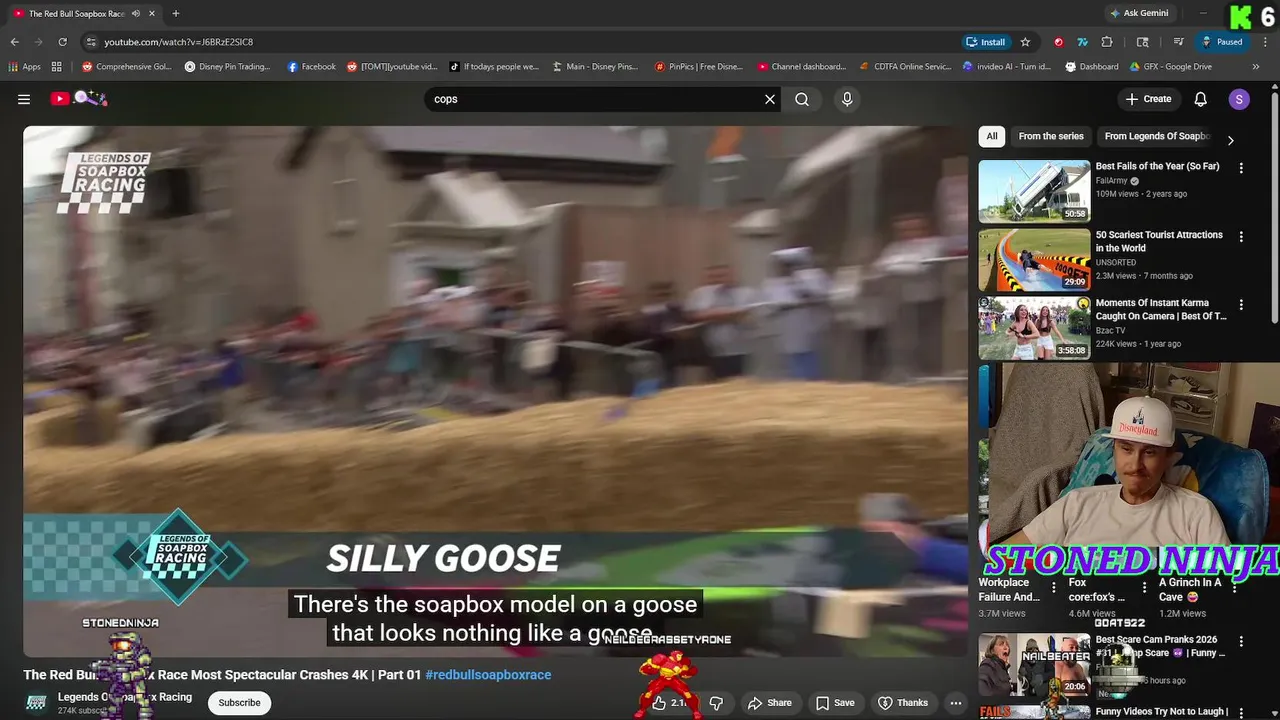This screenshot has width=1280, height=720.
Task: Share the video
Action: tap(770, 703)
